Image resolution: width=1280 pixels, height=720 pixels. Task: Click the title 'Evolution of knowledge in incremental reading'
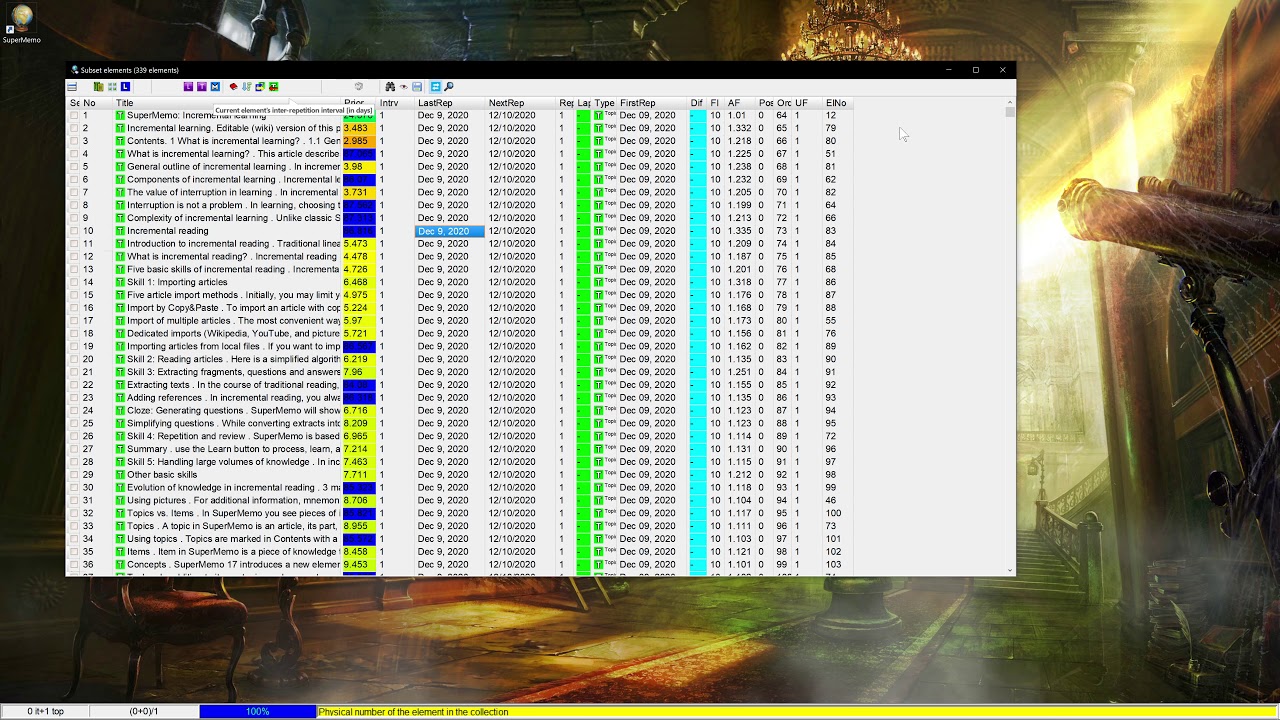(x=233, y=487)
